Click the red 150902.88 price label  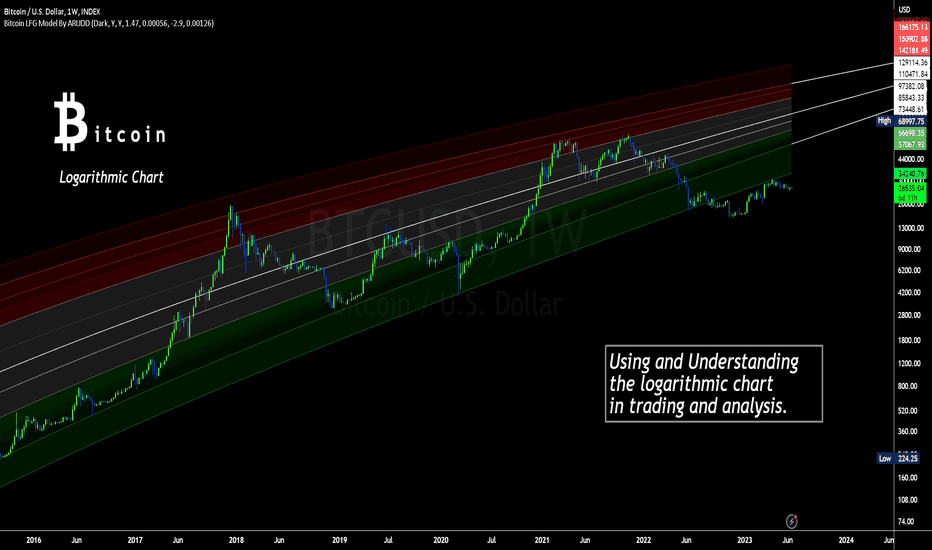pos(912,39)
